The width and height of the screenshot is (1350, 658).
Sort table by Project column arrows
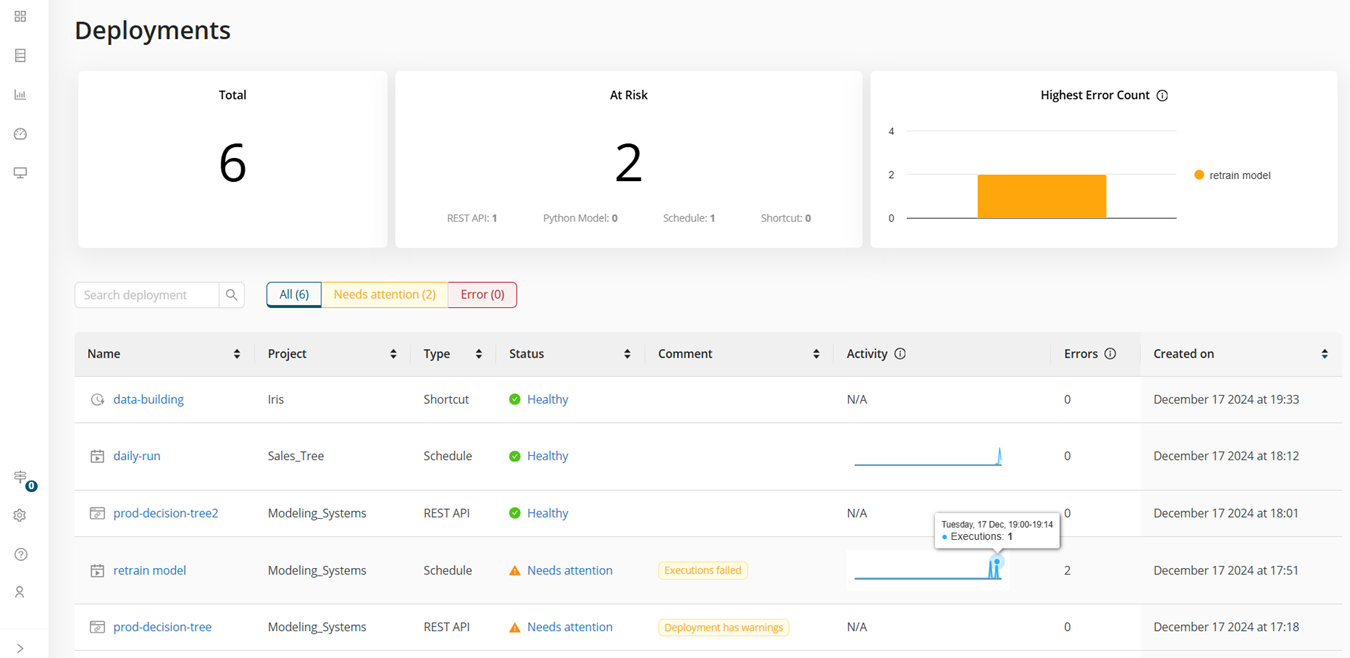[393, 354]
